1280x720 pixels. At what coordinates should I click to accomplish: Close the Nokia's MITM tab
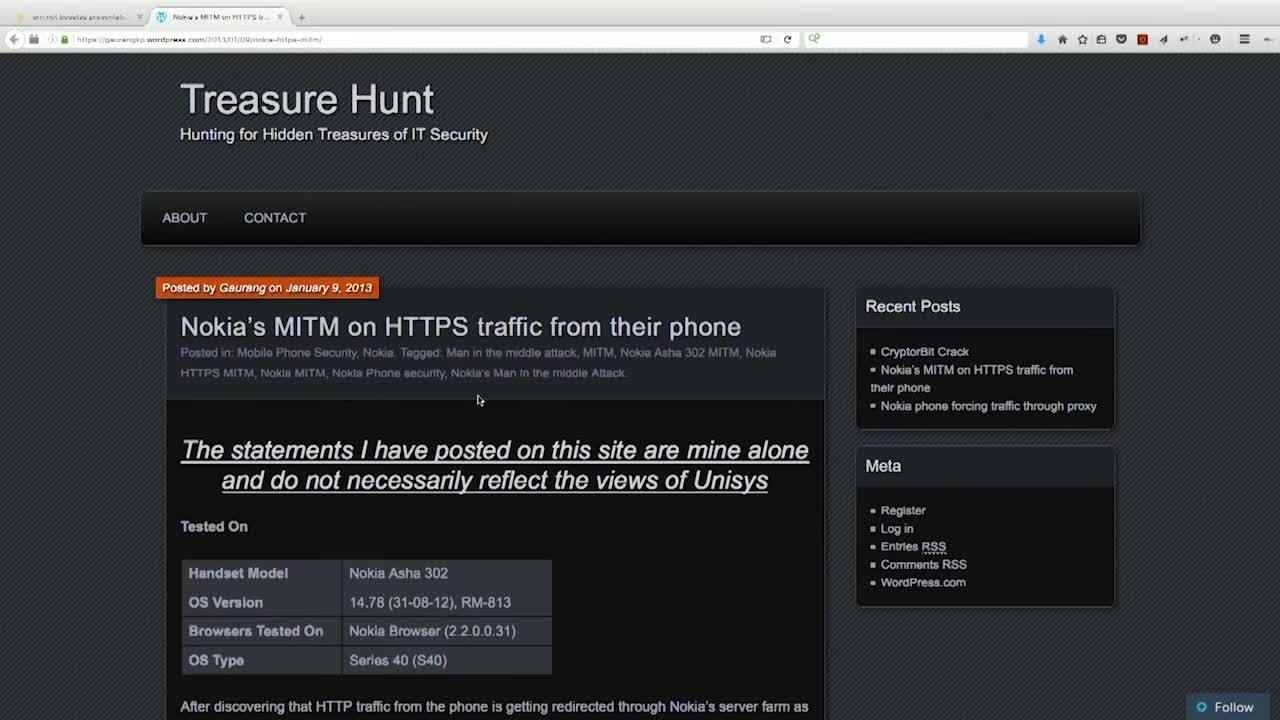[280, 17]
